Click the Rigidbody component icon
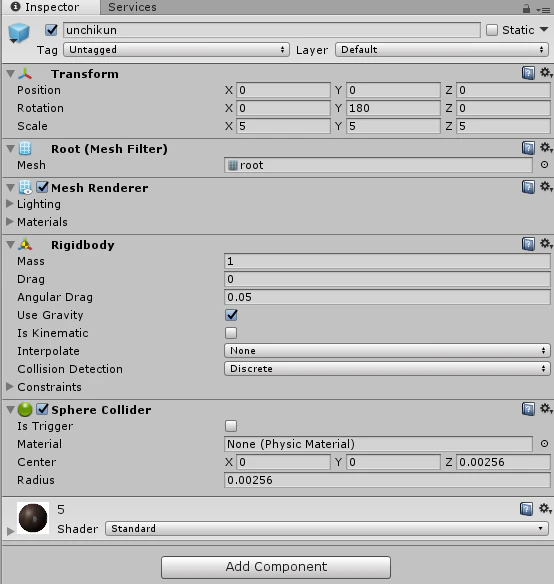This screenshot has height=584, width=554. point(25,245)
